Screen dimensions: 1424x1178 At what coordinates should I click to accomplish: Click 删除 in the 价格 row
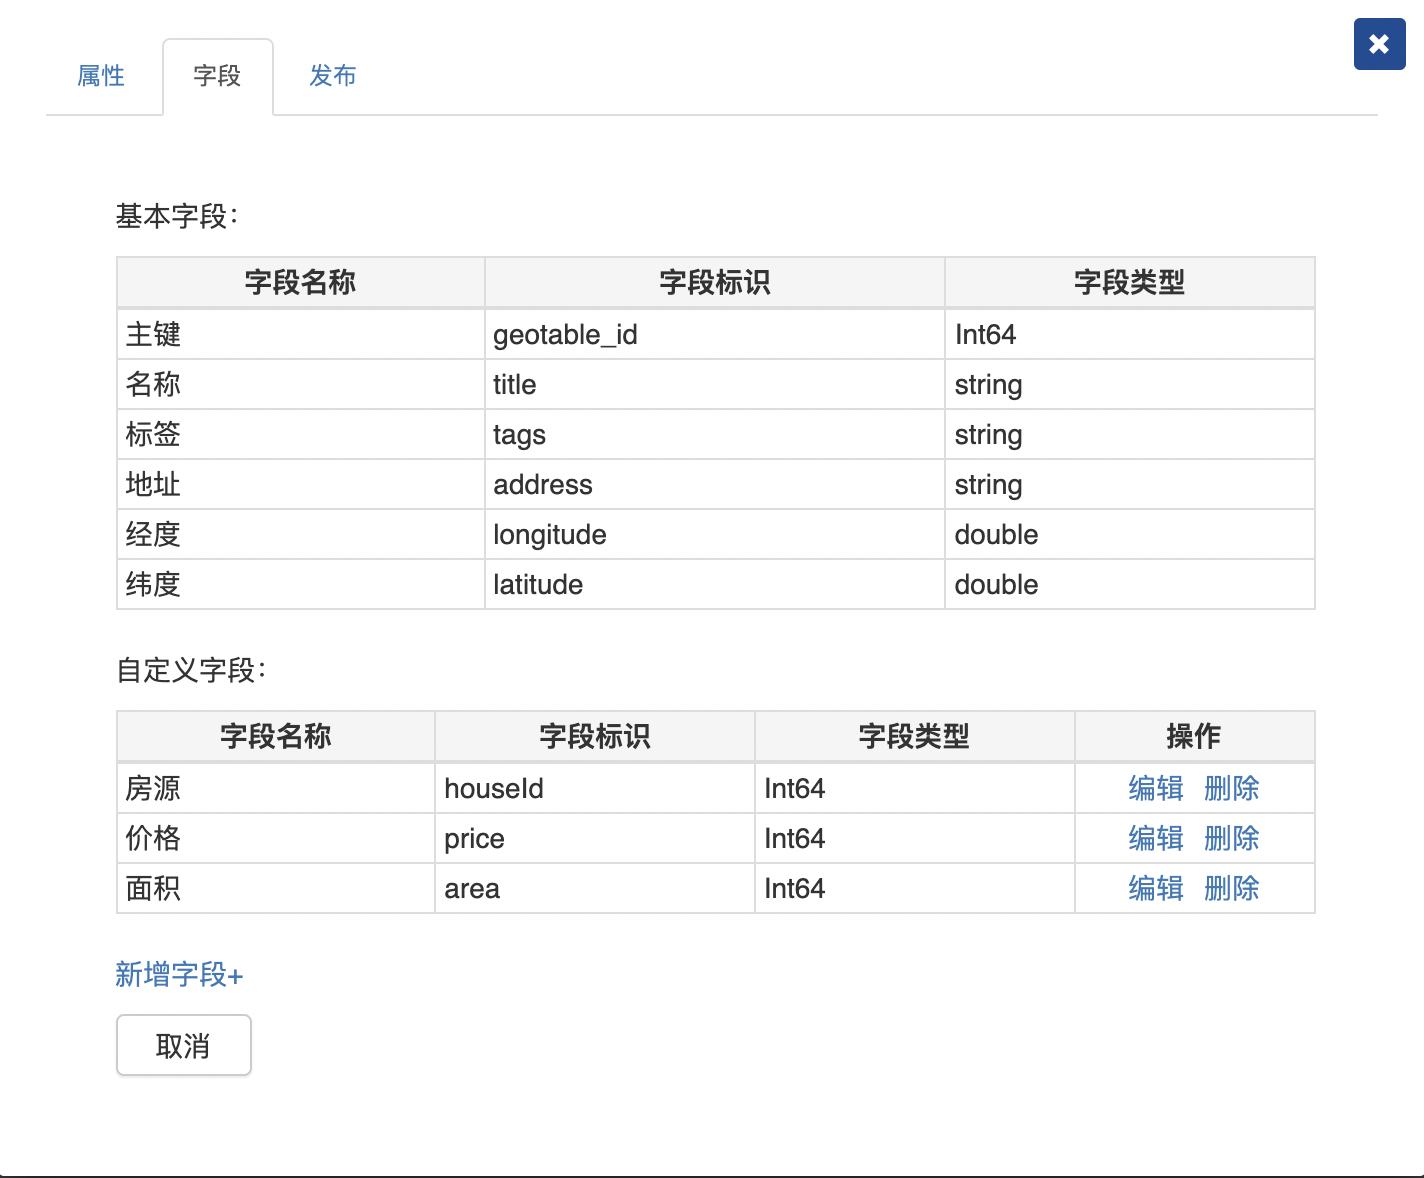pyautogui.click(x=1231, y=838)
